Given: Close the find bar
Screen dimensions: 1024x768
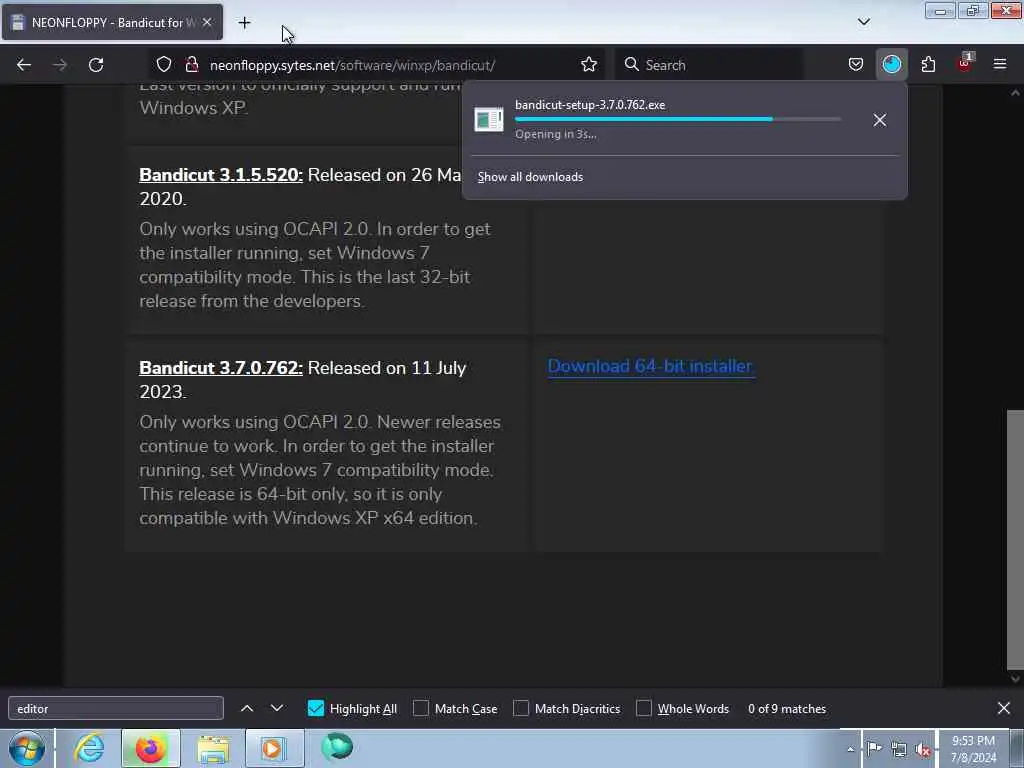Looking at the screenshot, I should click(x=1004, y=709).
